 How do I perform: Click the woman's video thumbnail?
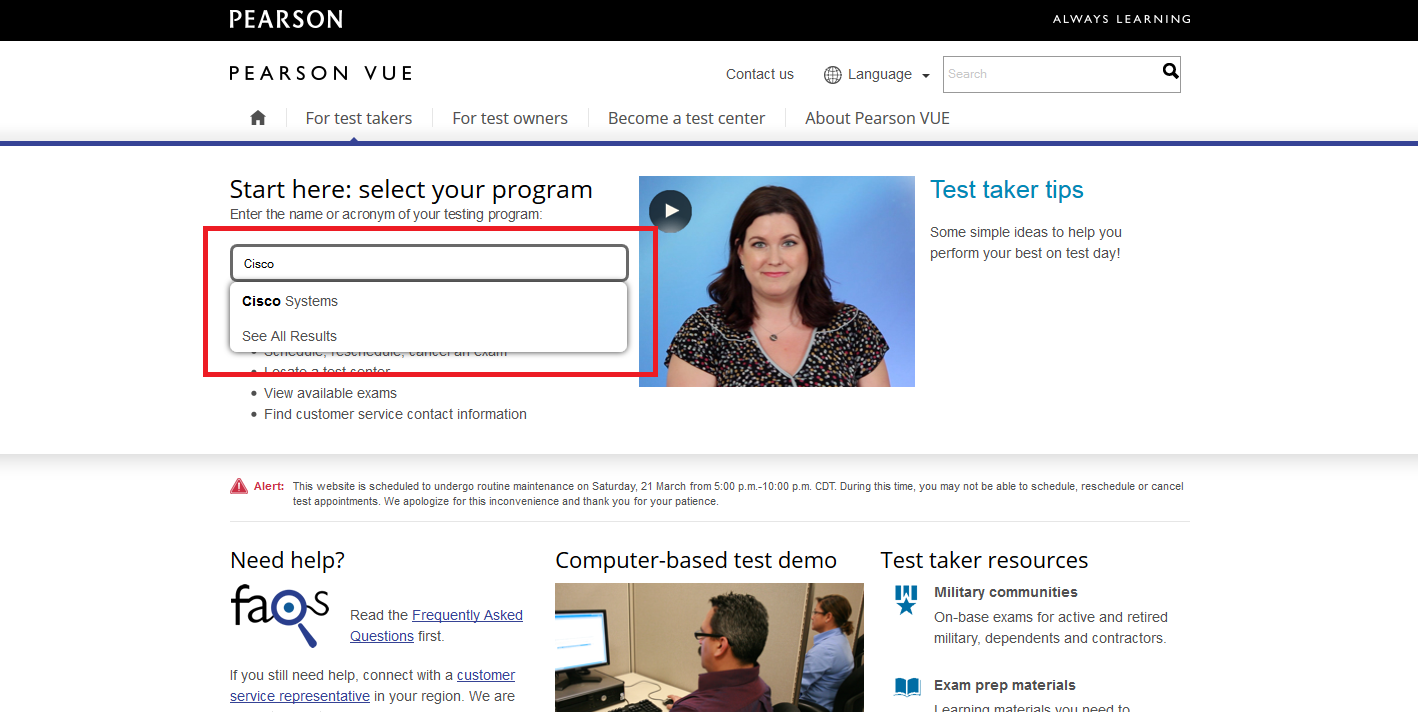coord(777,281)
